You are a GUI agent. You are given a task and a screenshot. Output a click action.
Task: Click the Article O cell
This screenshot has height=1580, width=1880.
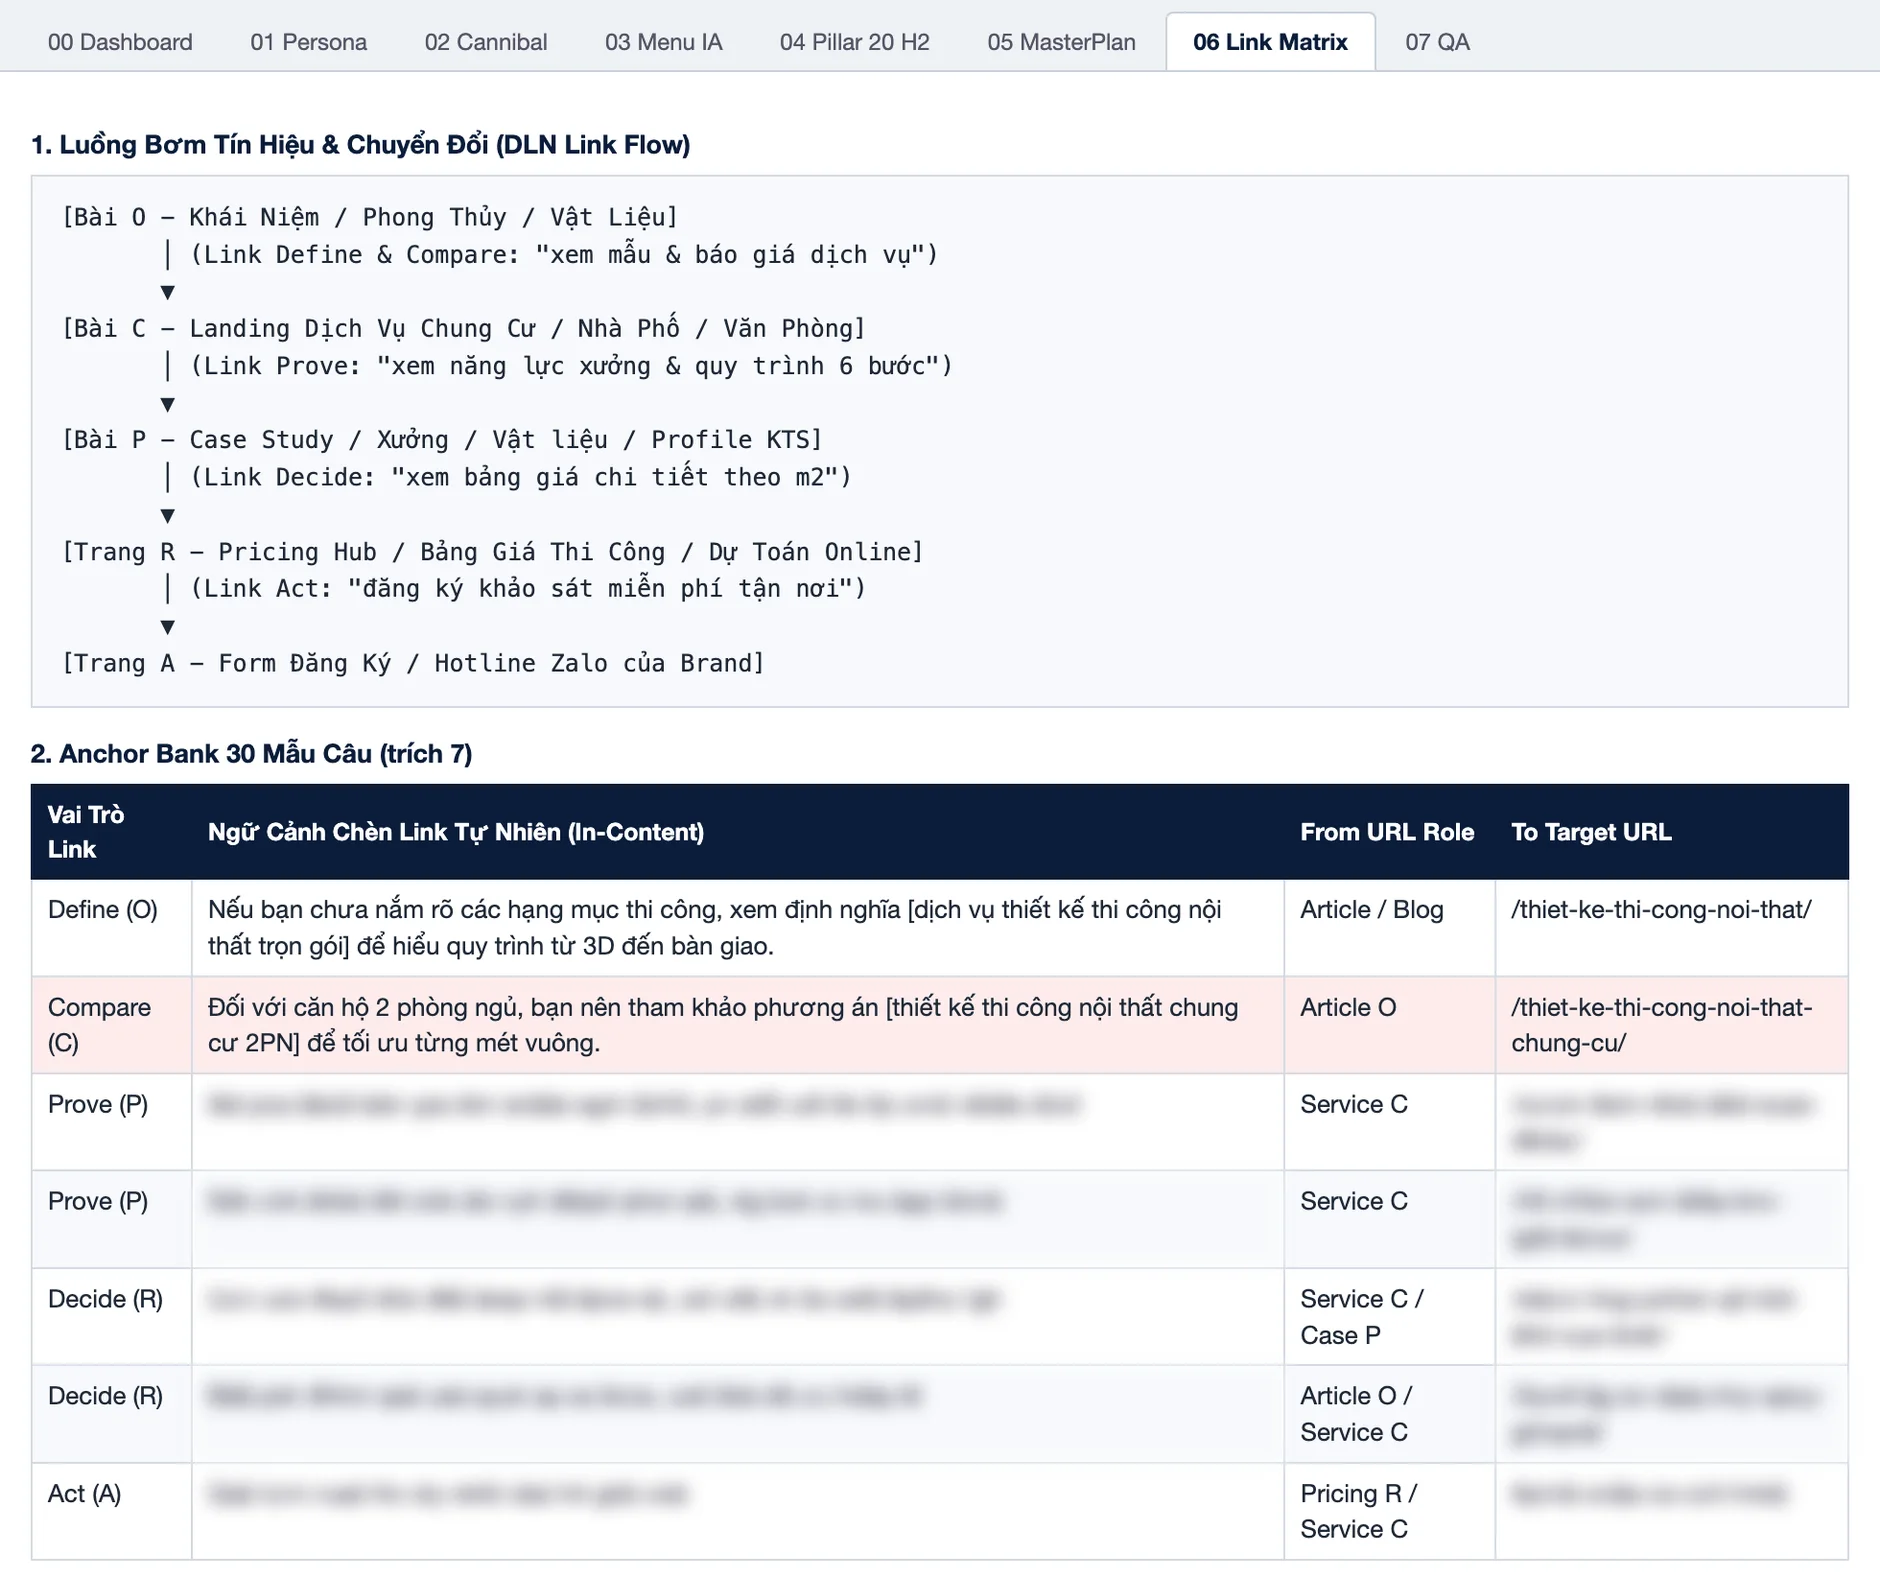[x=1389, y=1025]
